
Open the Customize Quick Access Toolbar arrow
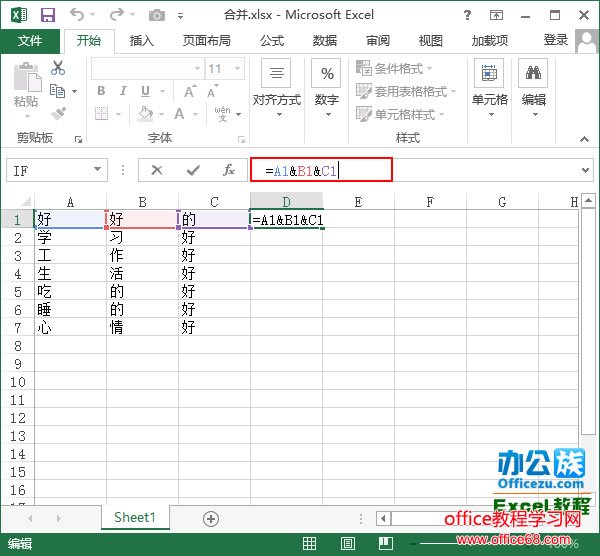click(x=180, y=16)
